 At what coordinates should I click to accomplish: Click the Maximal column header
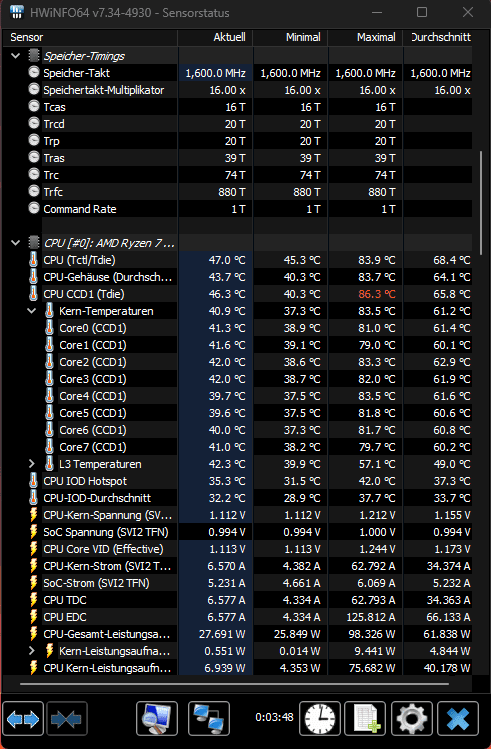[365, 37]
